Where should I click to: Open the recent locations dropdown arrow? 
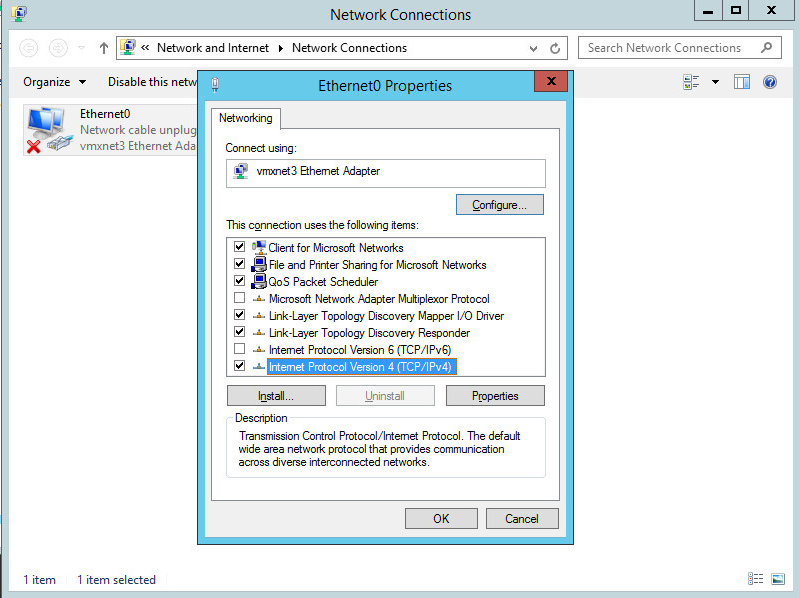81,48
